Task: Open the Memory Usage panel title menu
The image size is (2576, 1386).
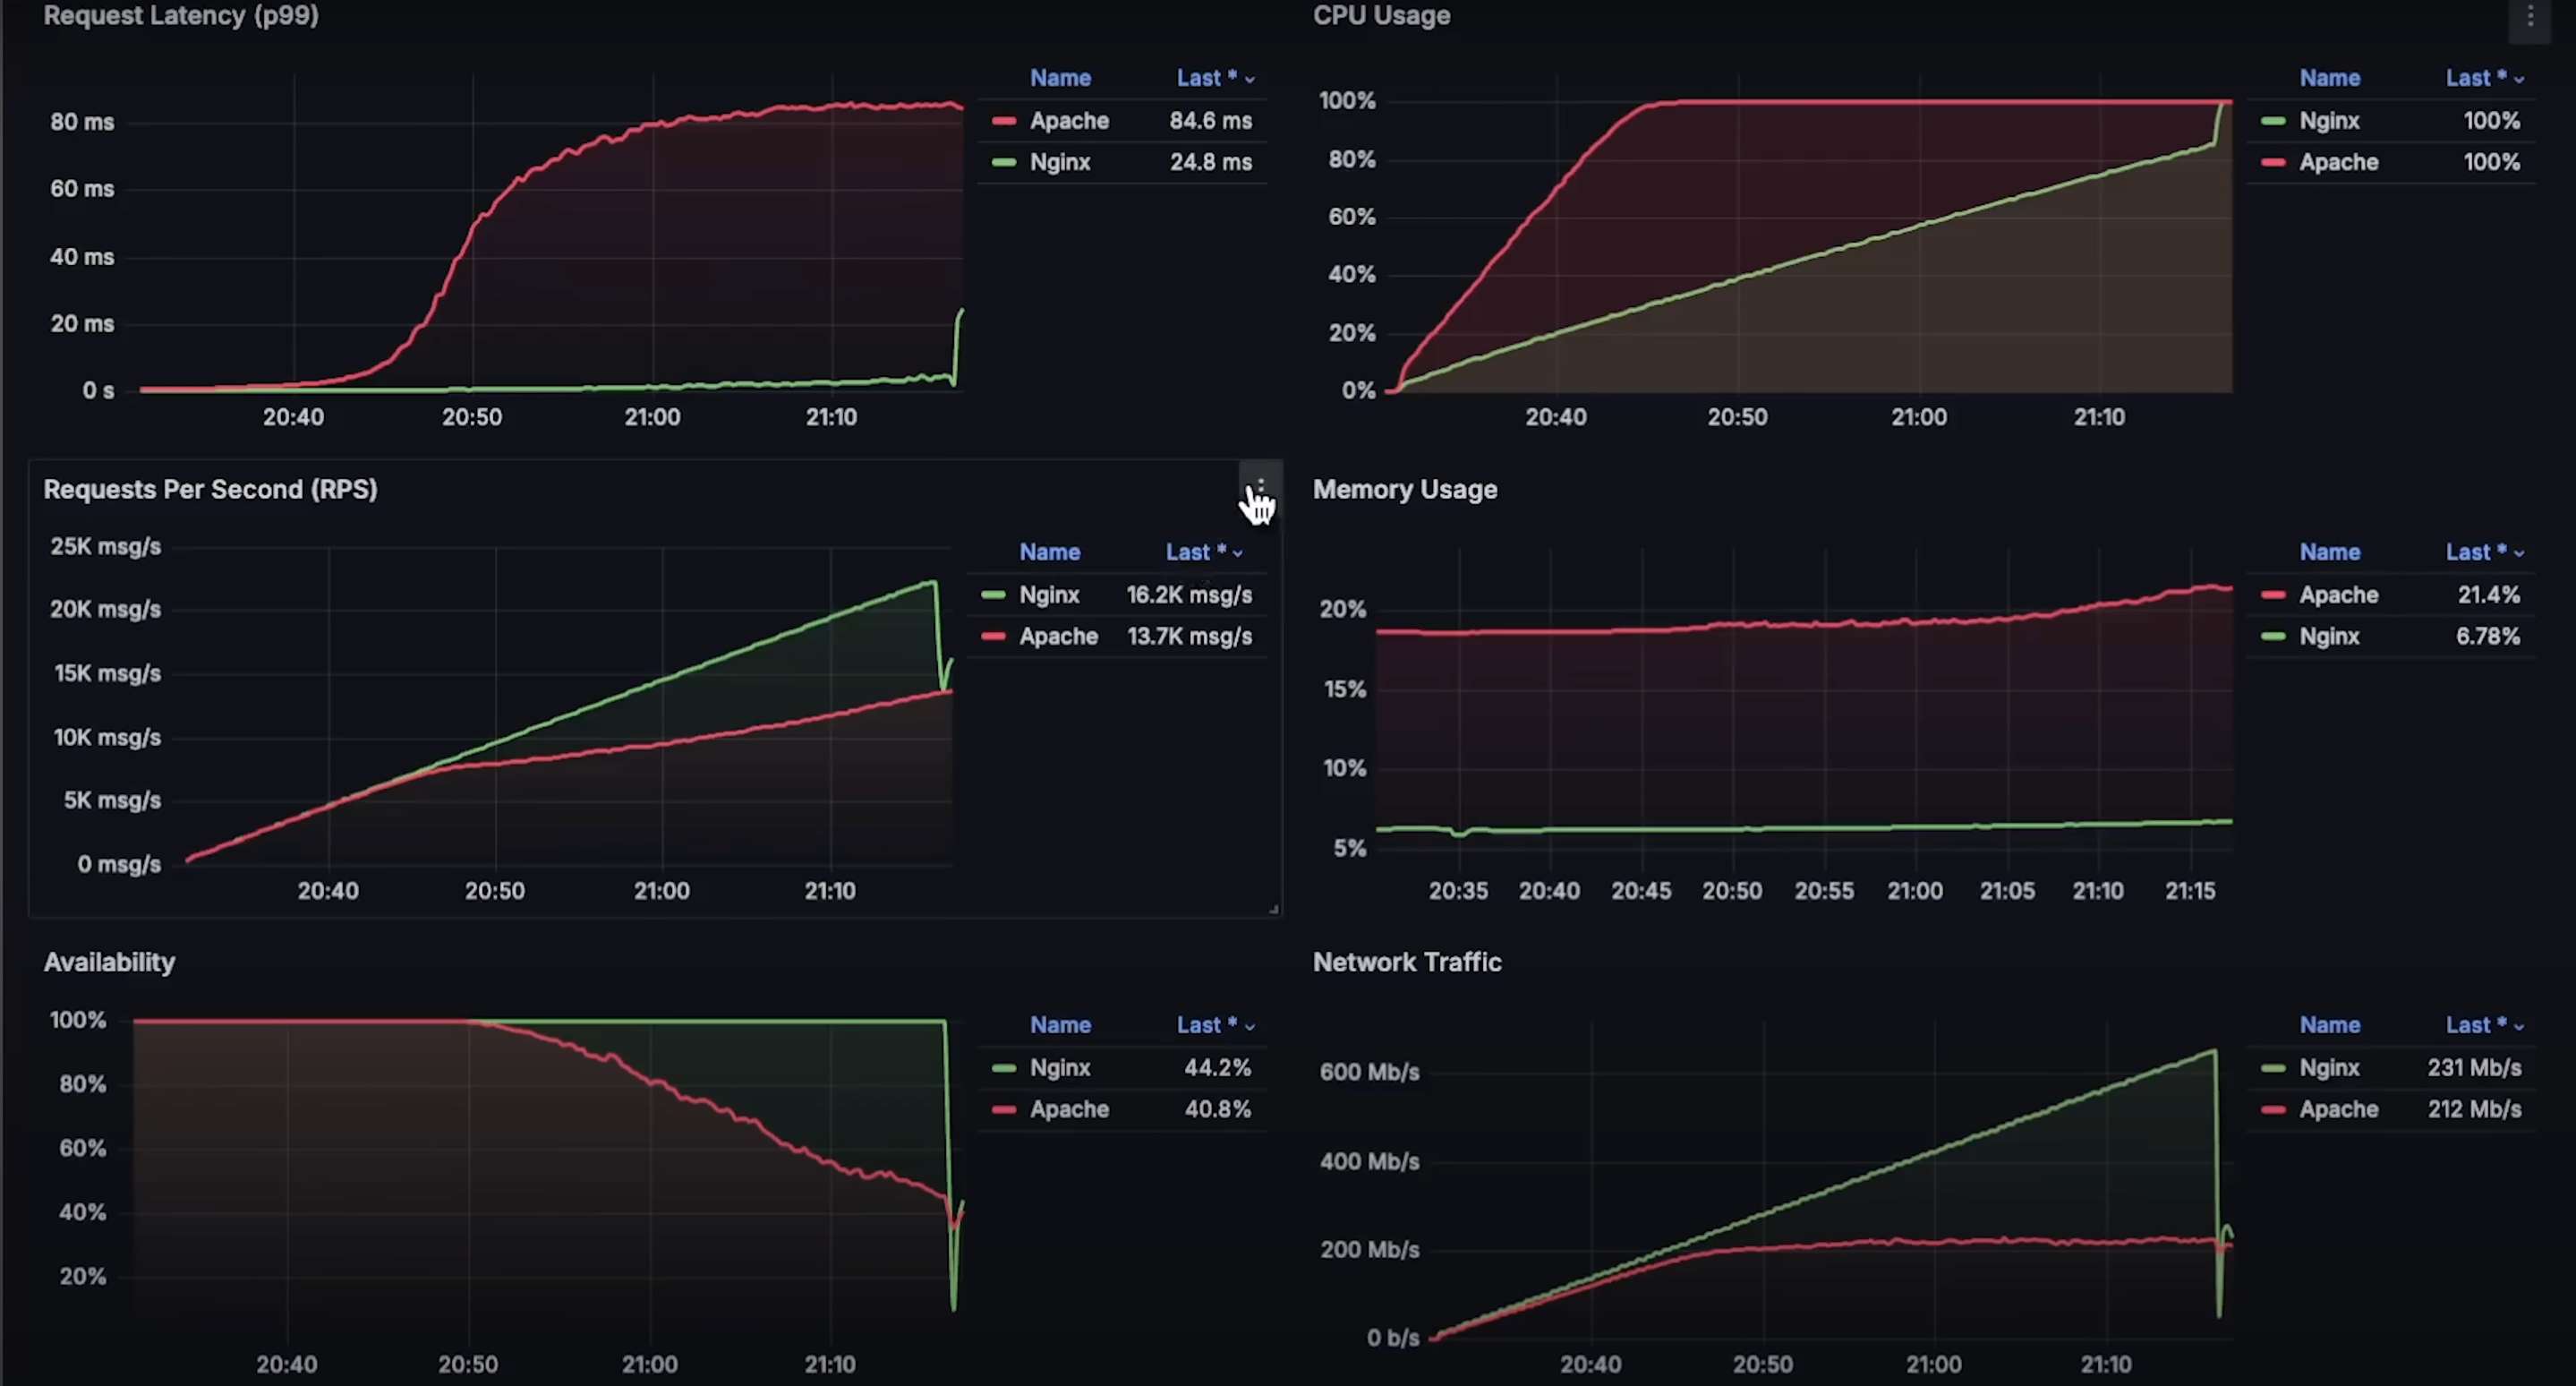Action: [1404, 489]
